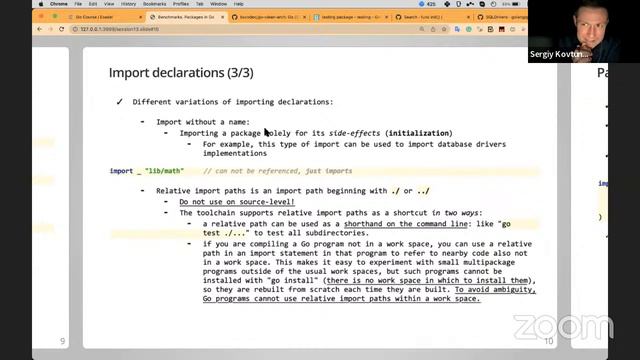This screenshot has height=360, width=640.
Task: Close the GitHub Search tab
Action: (x=468, y=17)
